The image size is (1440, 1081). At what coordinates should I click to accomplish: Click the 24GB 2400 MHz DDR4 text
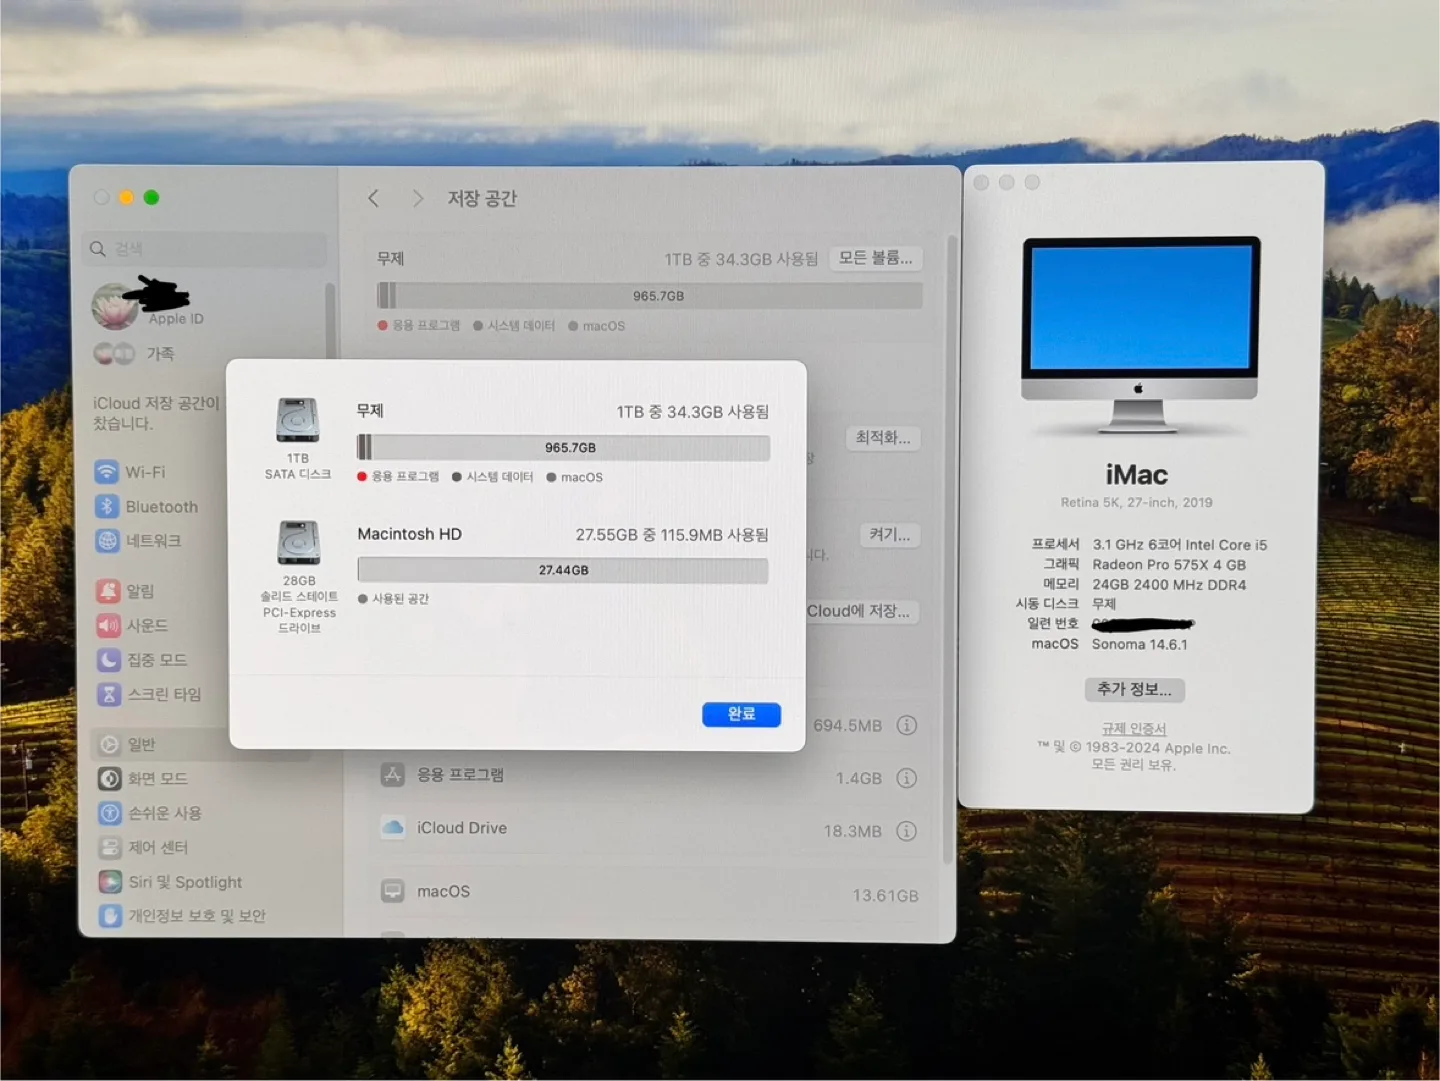click(1169, 585)
